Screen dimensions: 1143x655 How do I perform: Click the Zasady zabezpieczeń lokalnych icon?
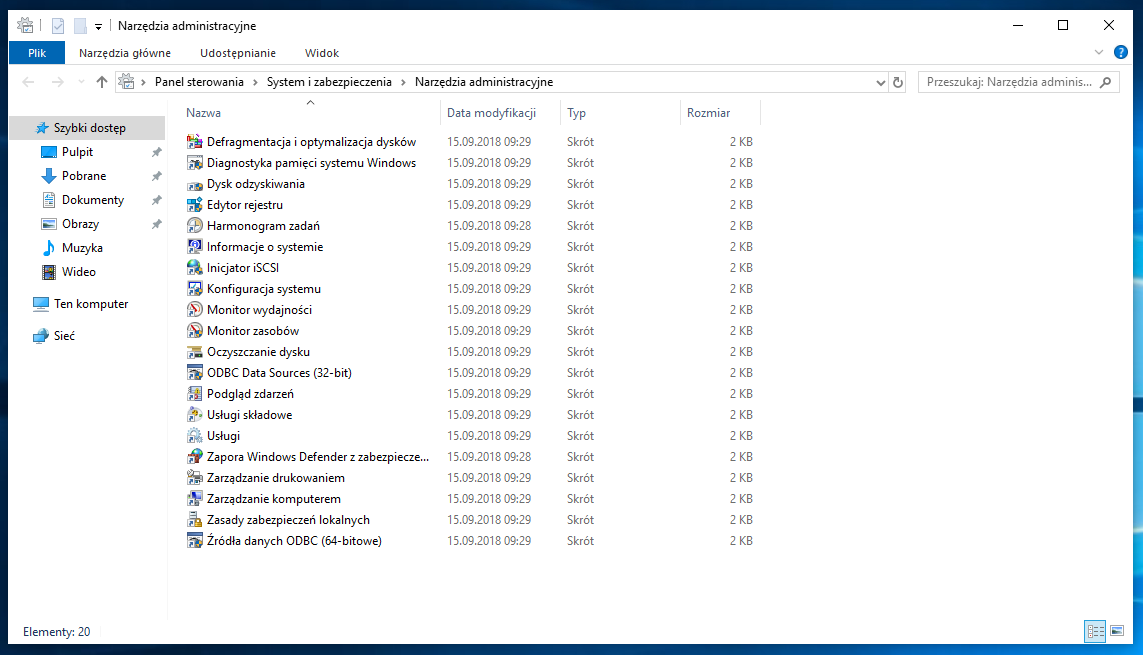tap(194, 520)
